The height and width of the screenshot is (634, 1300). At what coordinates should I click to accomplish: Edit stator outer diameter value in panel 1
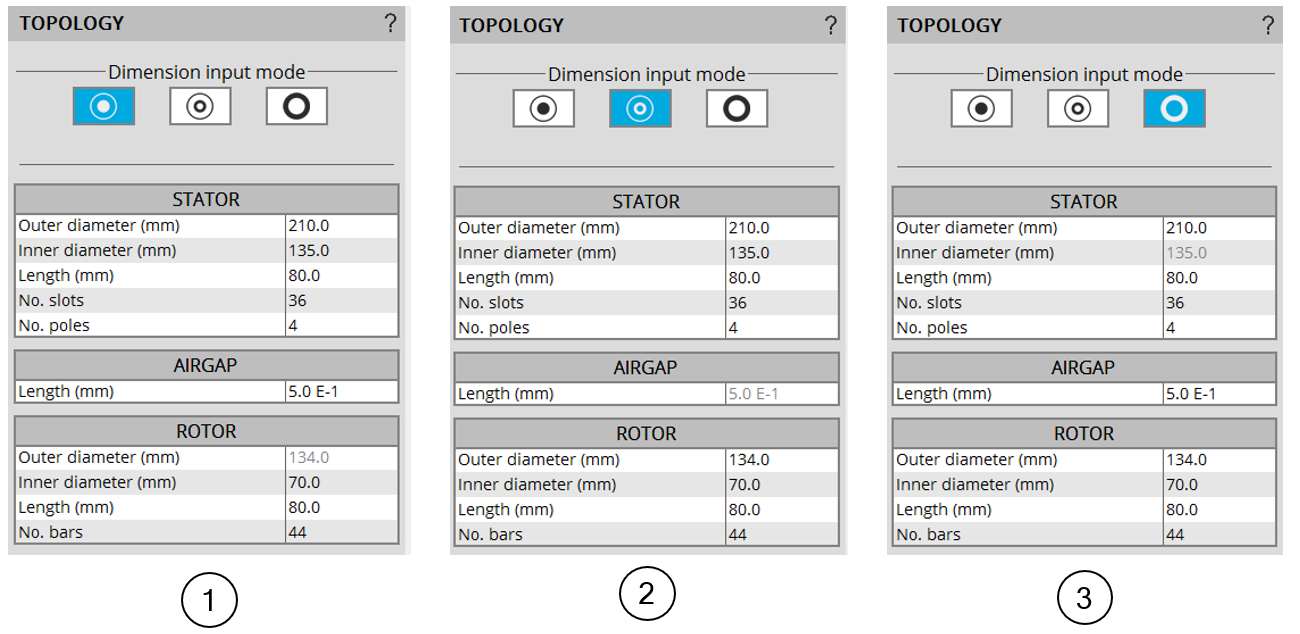click(341, 226)
